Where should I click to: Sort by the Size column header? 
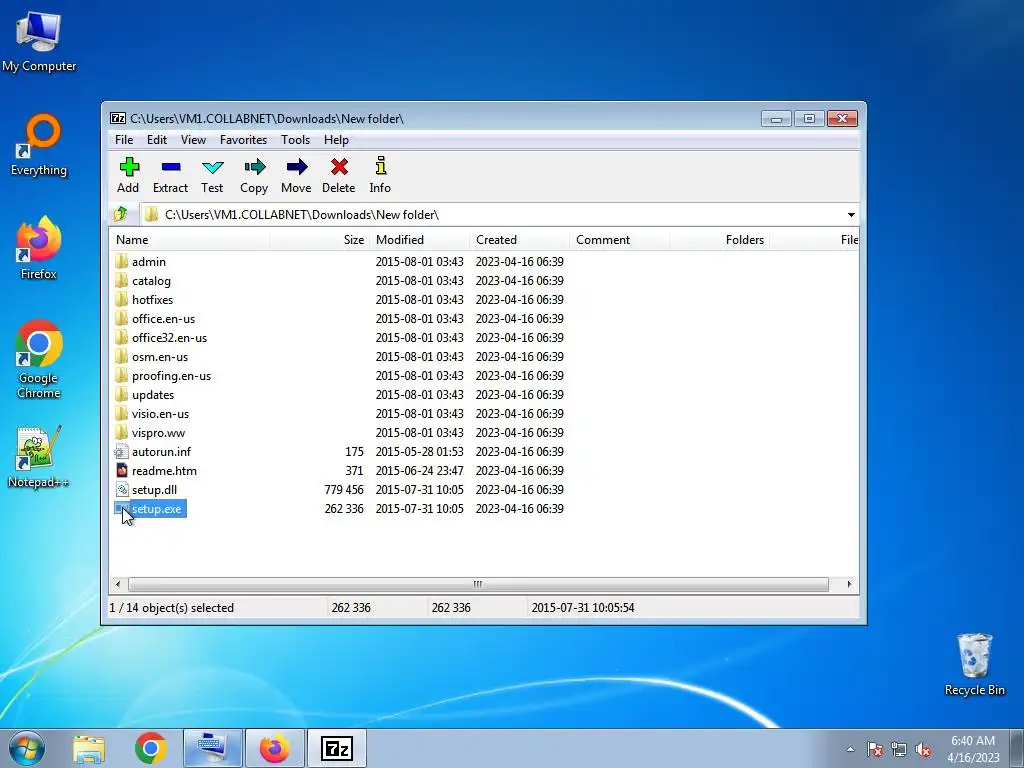[x=319, y=240]
